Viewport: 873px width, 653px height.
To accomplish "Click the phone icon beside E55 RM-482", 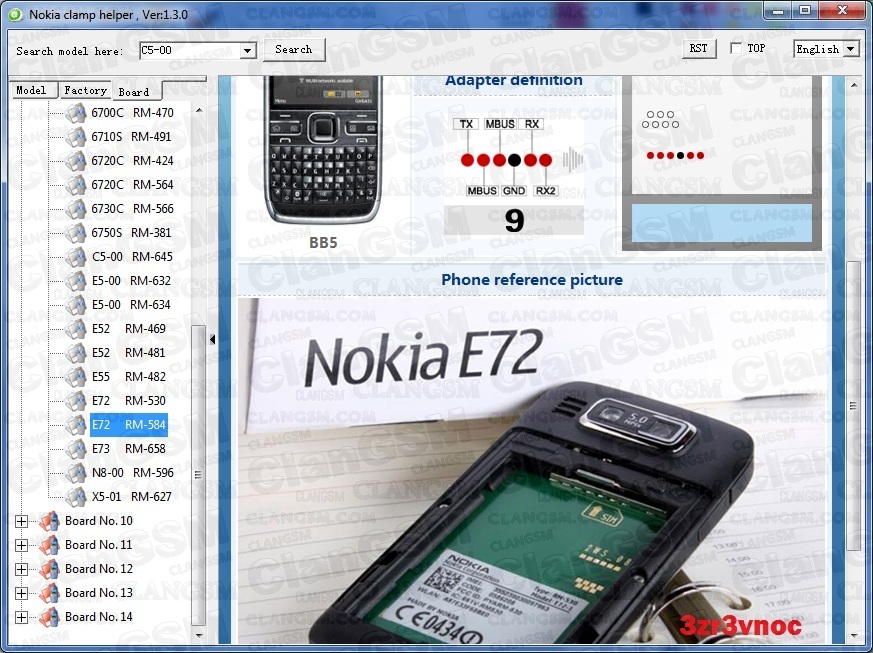I will [76, 376].
